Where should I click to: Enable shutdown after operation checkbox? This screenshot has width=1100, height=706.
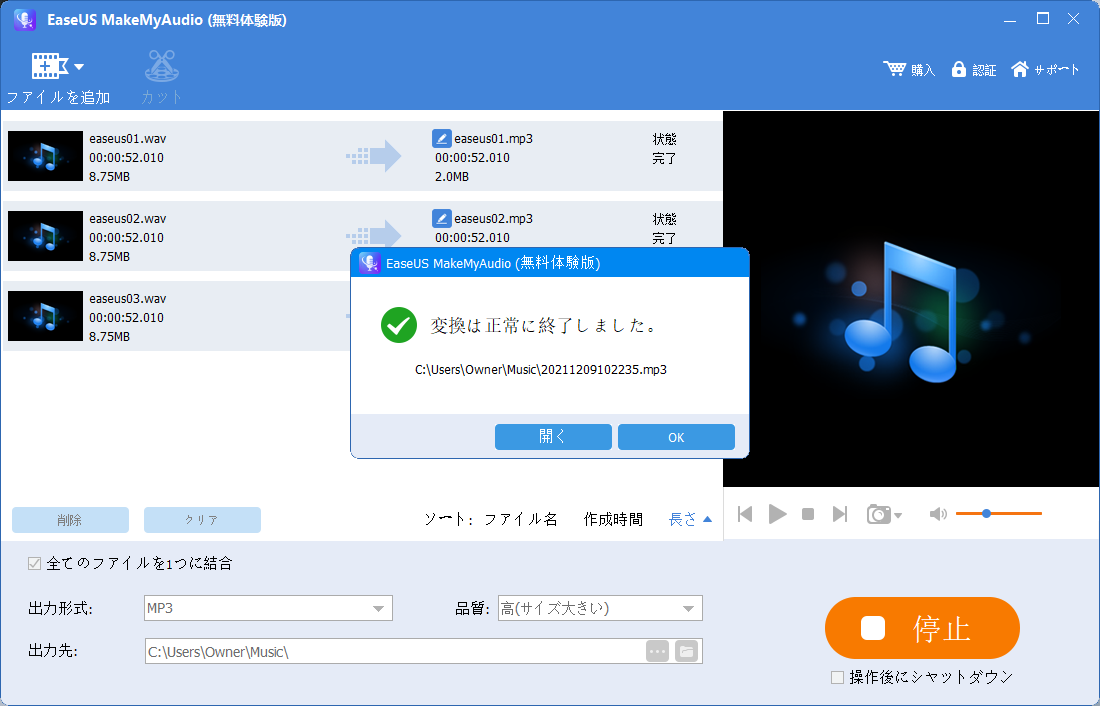[837, 677]
